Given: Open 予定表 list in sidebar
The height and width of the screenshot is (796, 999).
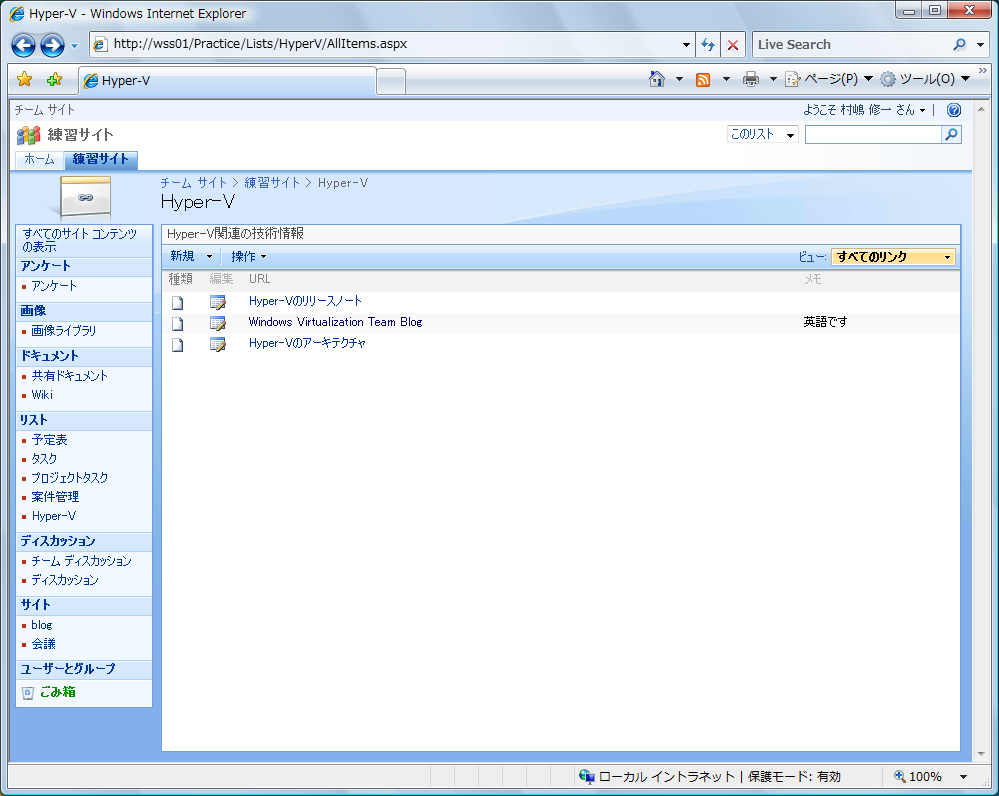Looking at the screenshot, I should point(49,440).
